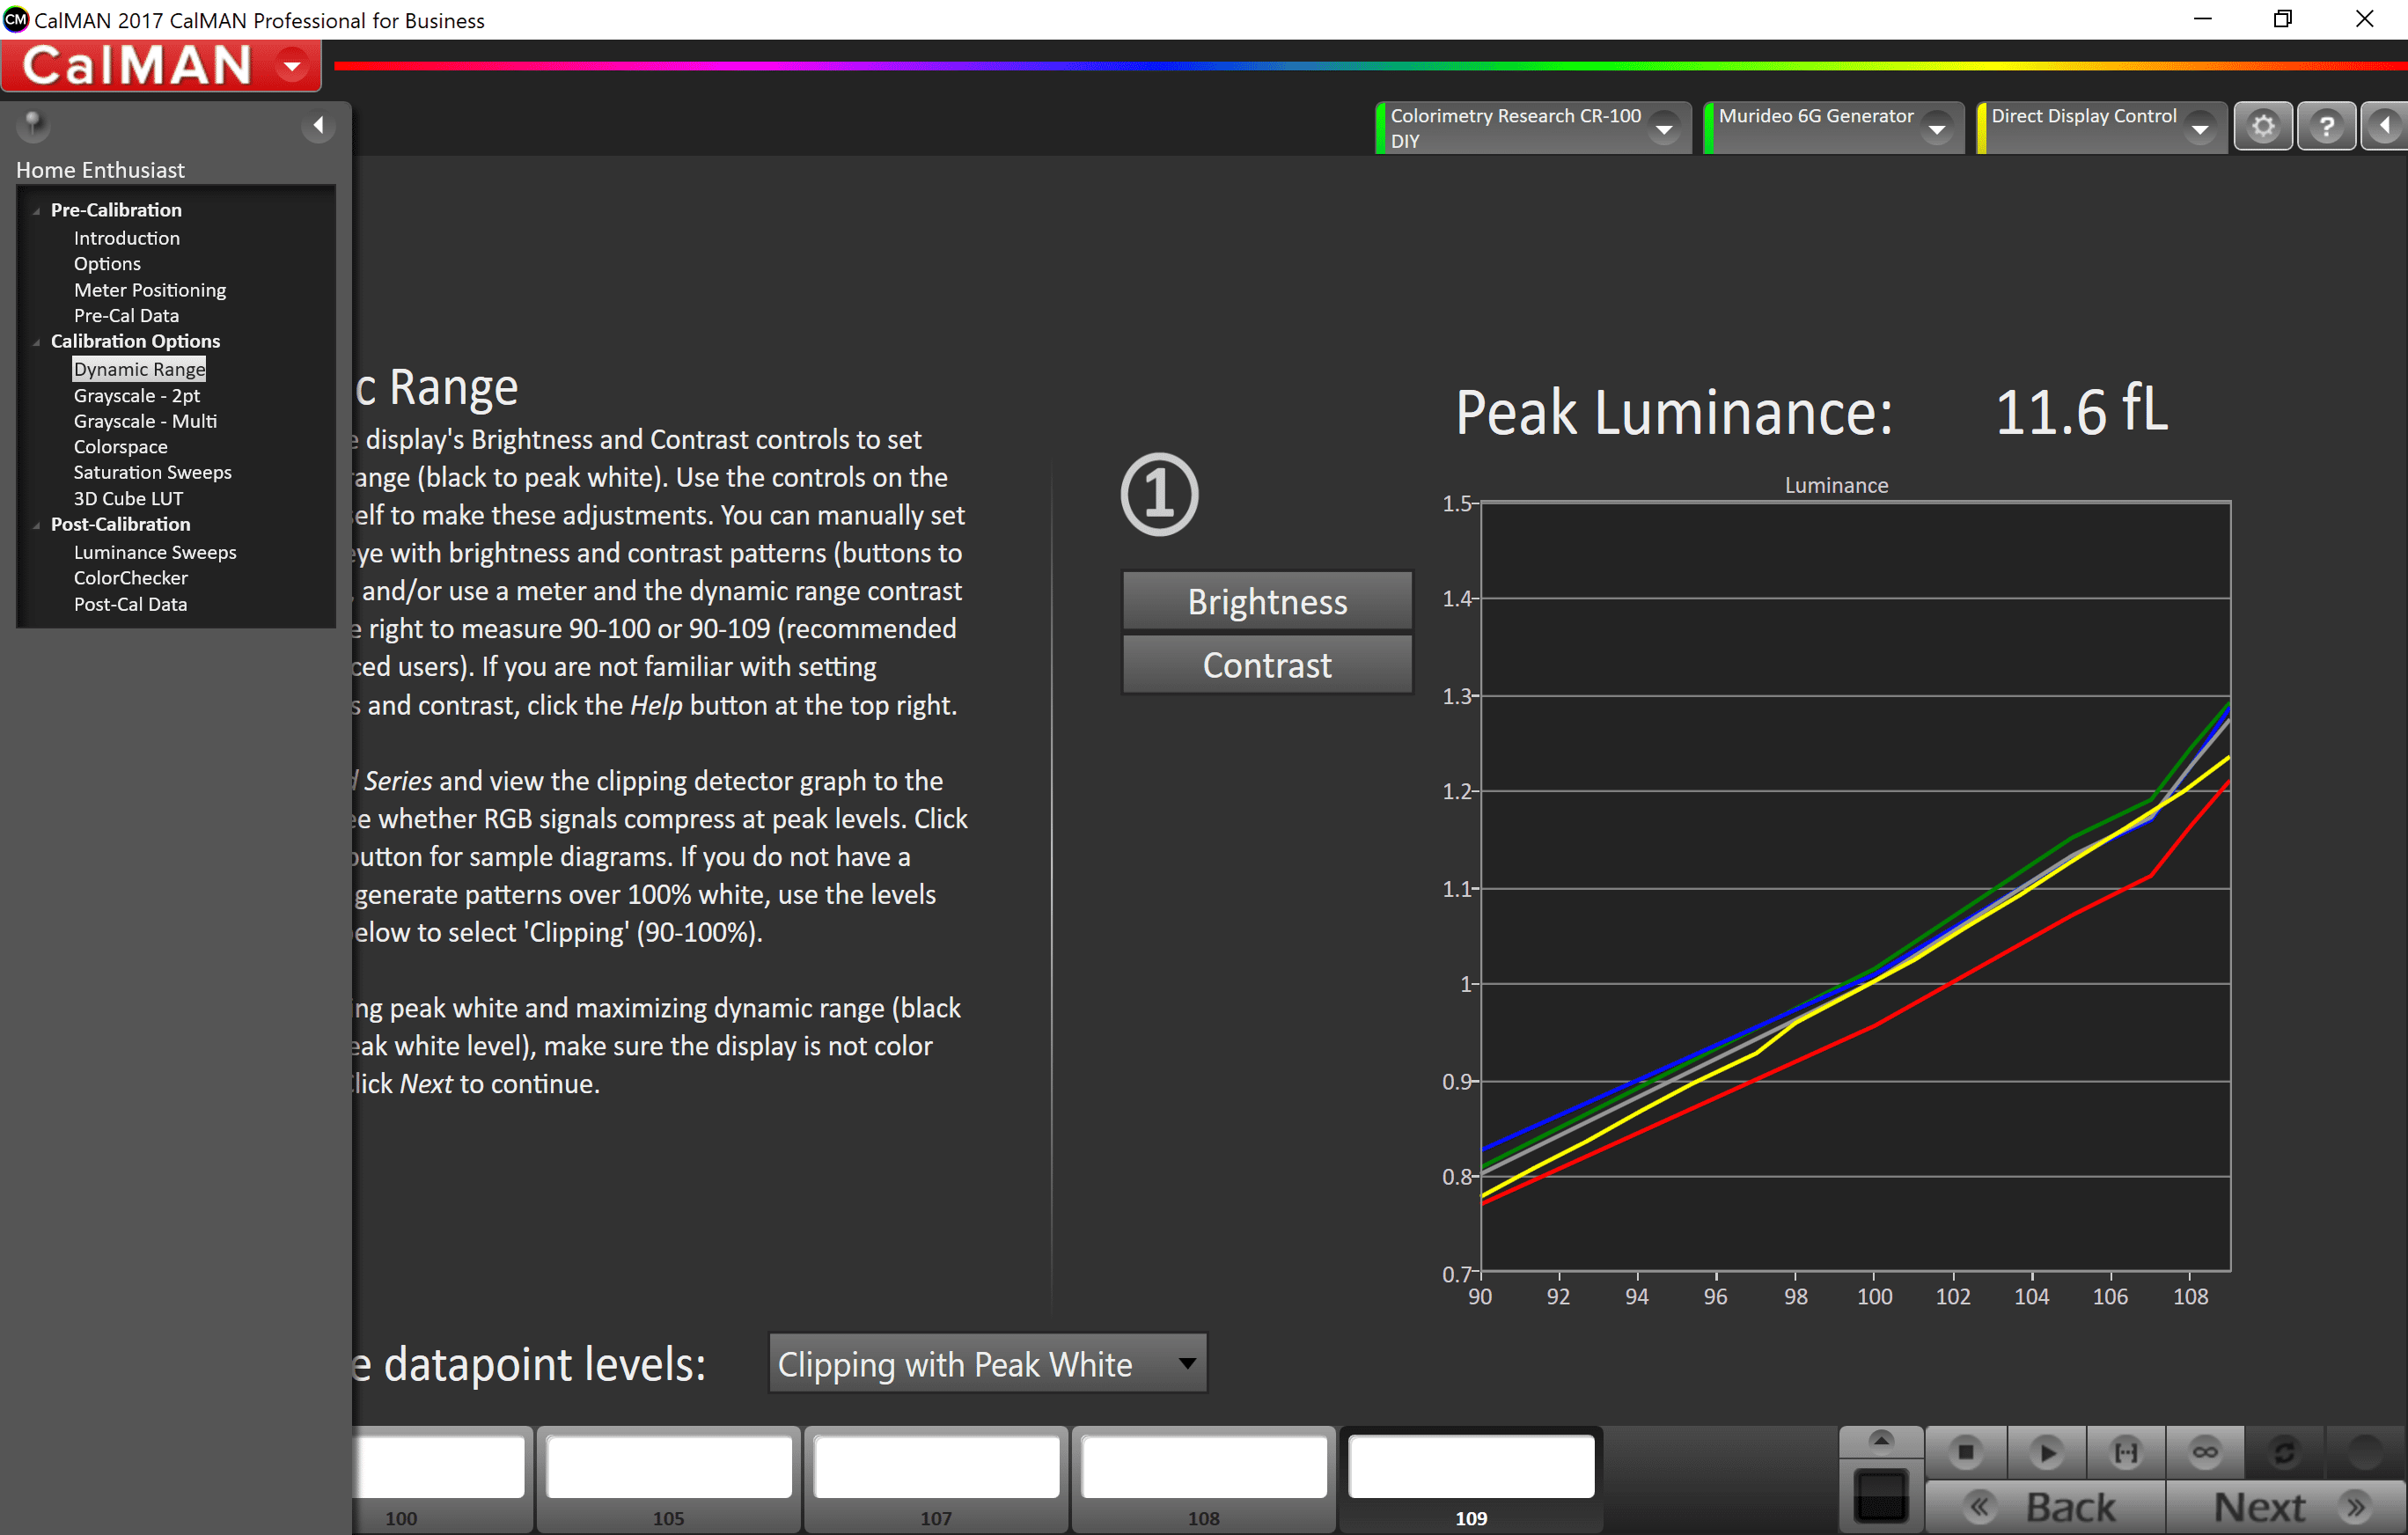The image size is (2408, 1535).
Task: Click the Luminance chart title
Action: pyautogui.click(x=1836, y=486)
